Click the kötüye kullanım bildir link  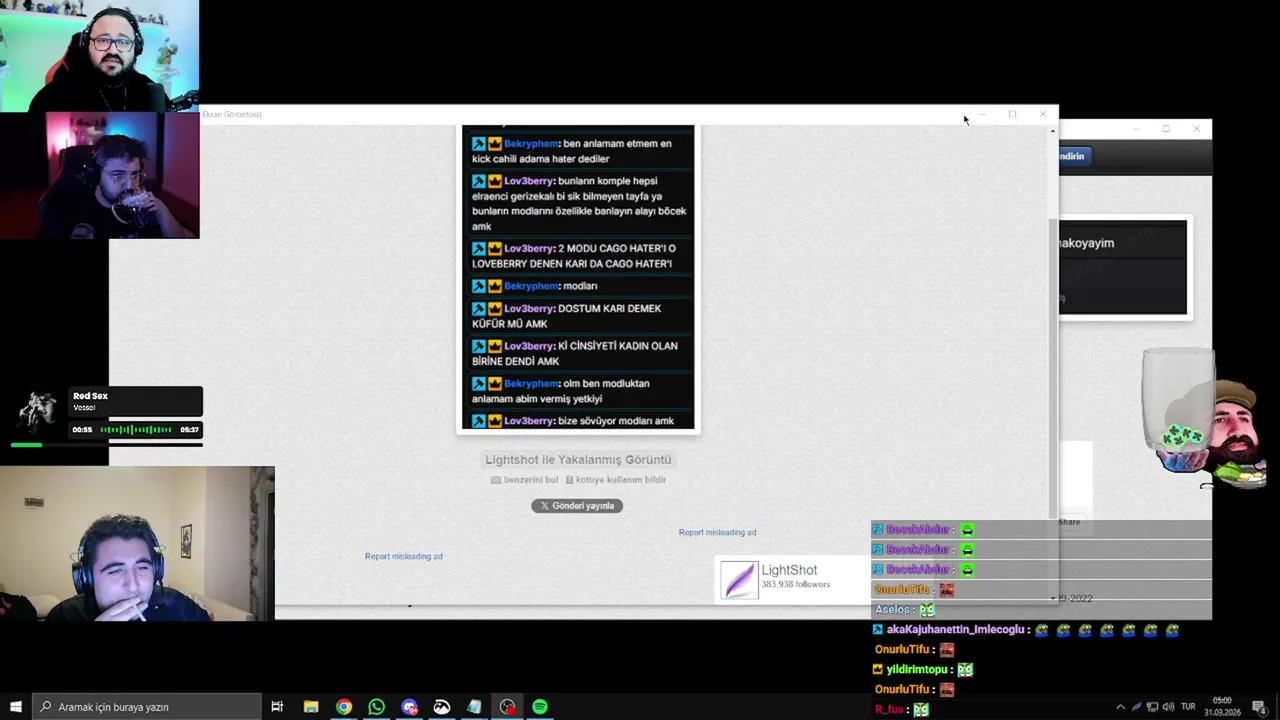point(620,480)
